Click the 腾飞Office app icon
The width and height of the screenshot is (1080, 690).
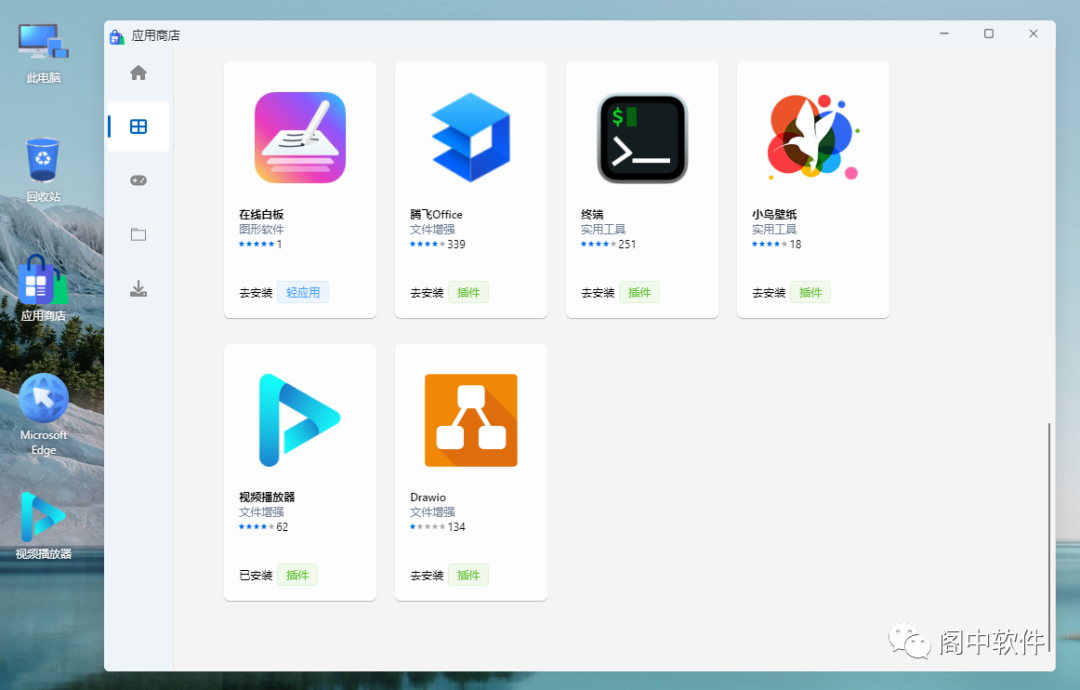471,138
